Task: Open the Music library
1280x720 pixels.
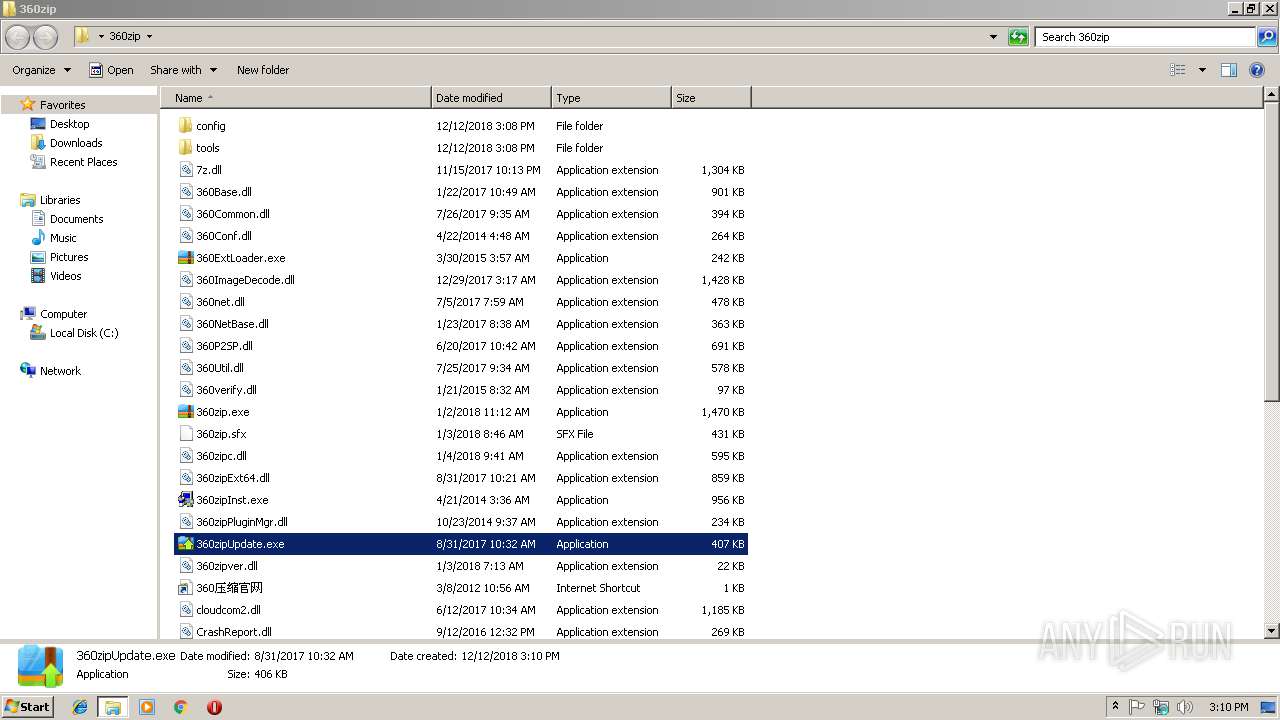Action: [x=63, y=238]
